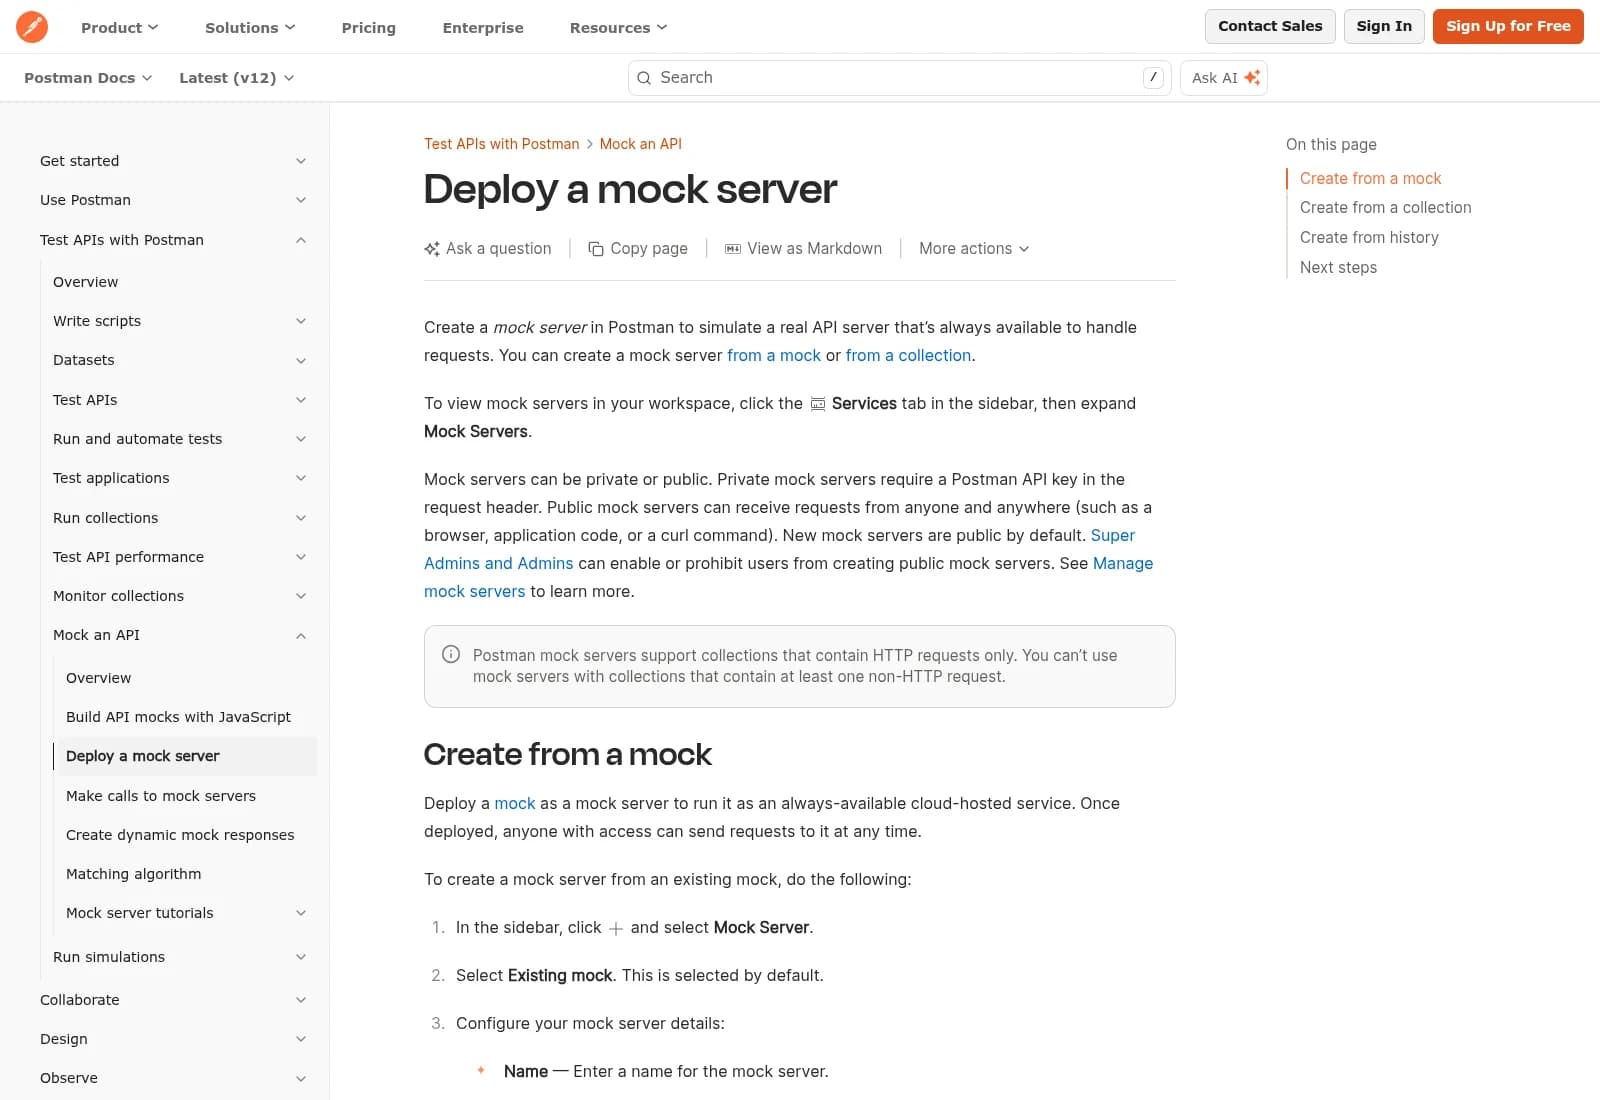
Task: Click the search magnifier icon
Action: 644,78
